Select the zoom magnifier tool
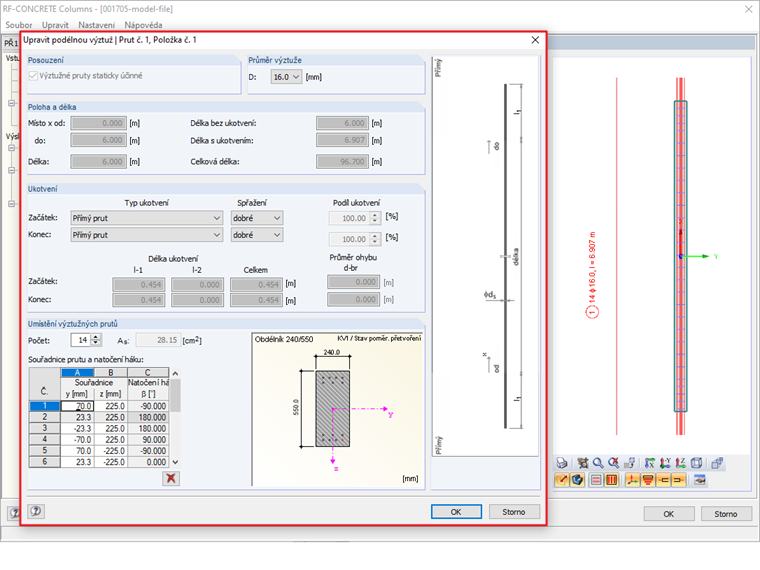Screen dimensions: 760x570 point(598,463)
